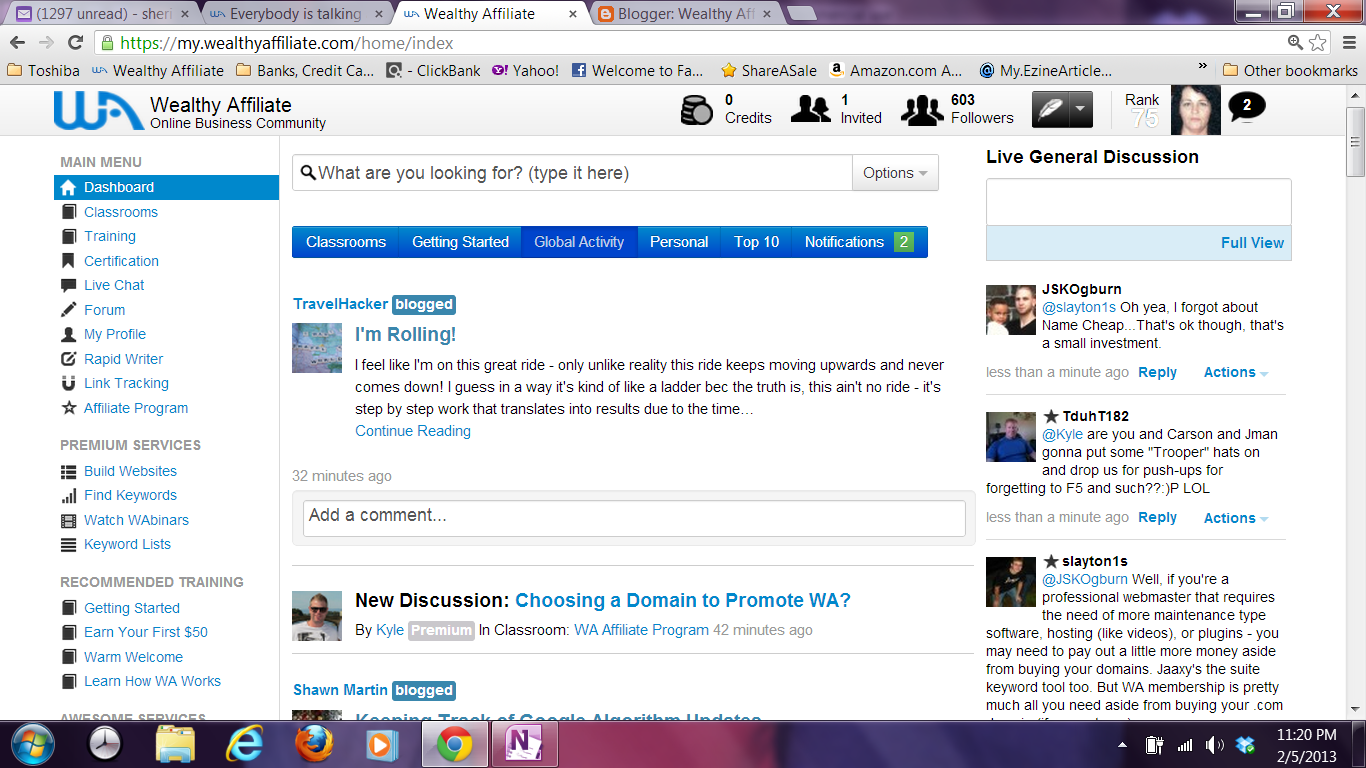Open the Personal tab
Image resolution: width=1366 pixels, height=768 pixels.
[x=679, y=242]
